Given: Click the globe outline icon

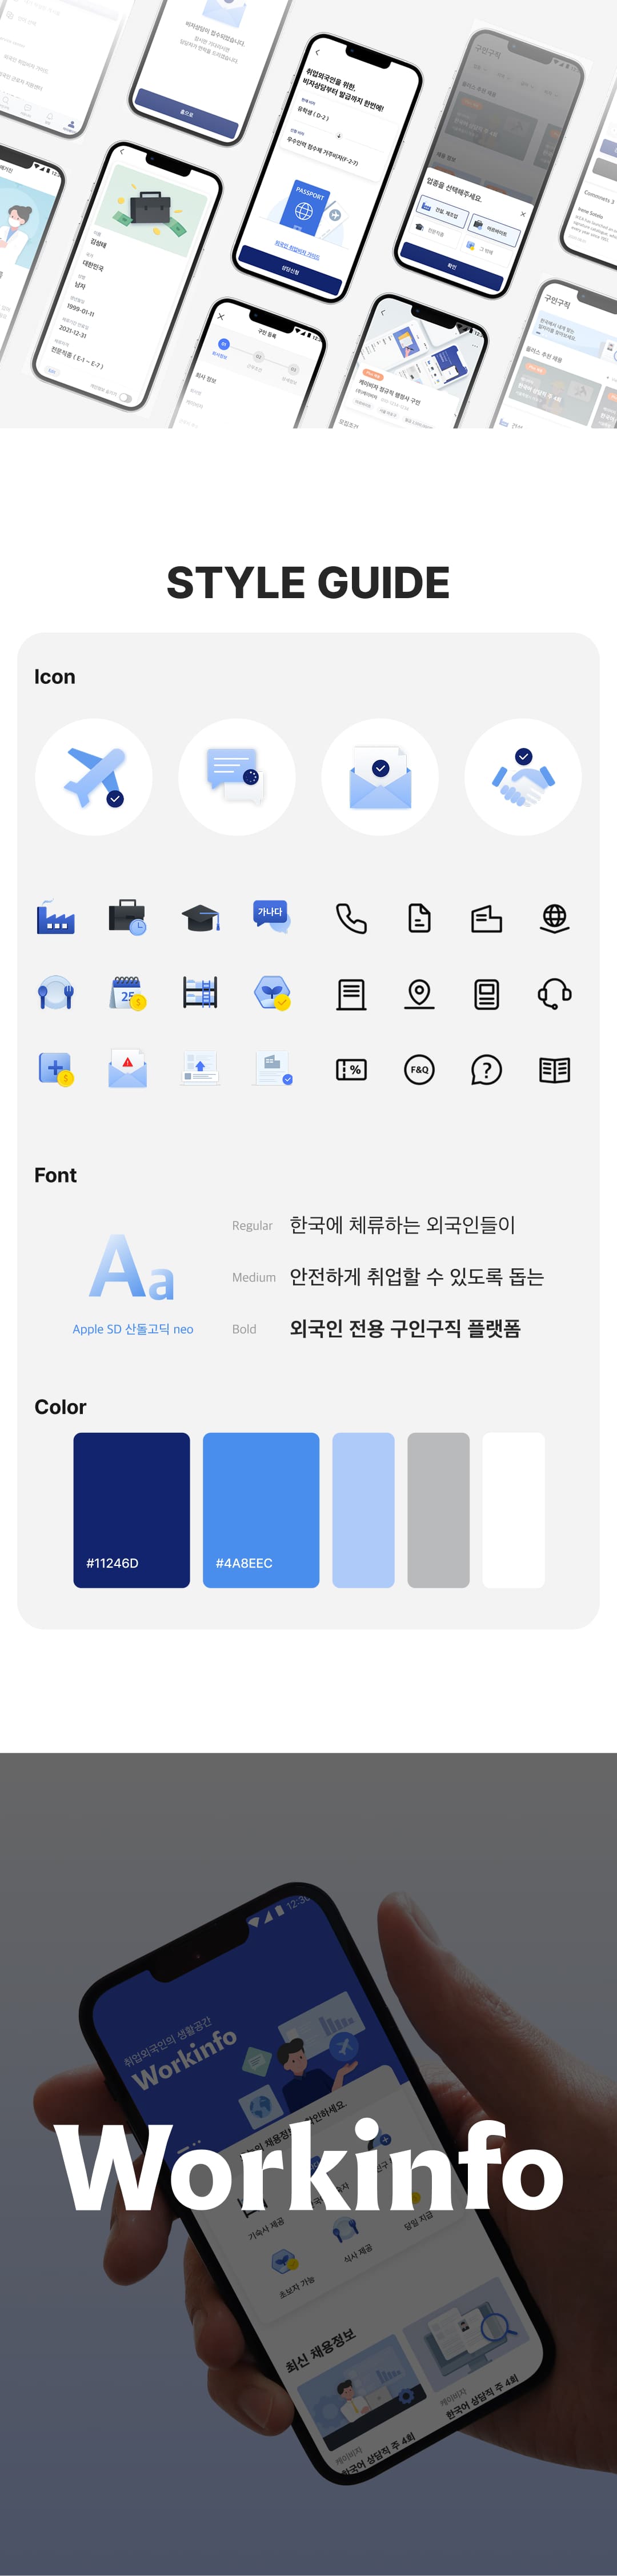Looking at the screenshot, I should [555, 918].
